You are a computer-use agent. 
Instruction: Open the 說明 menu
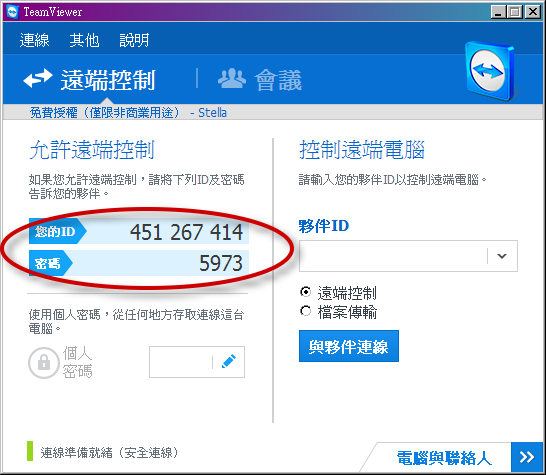(134, 40)
